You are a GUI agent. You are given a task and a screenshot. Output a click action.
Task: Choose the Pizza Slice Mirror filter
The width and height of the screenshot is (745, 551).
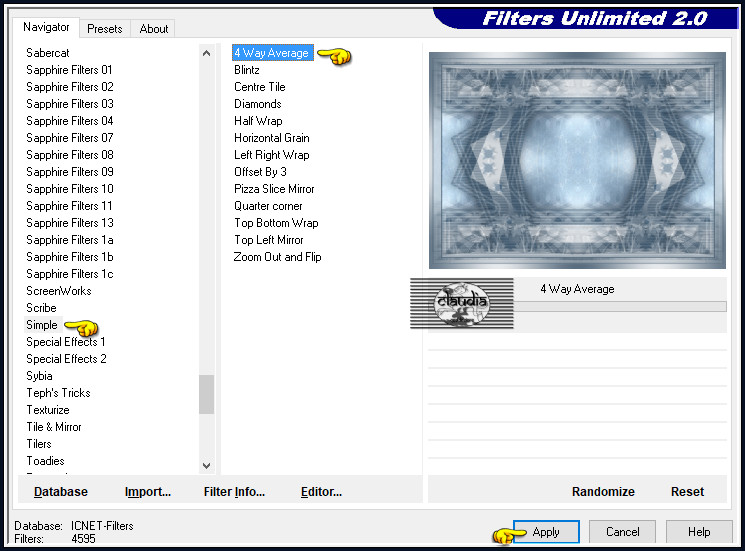pyautogui.click(x=274, y=189)
